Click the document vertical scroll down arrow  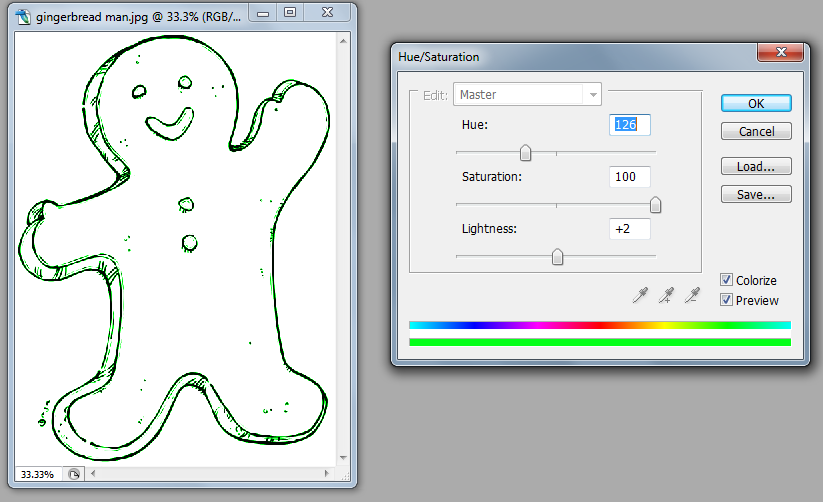343,458
